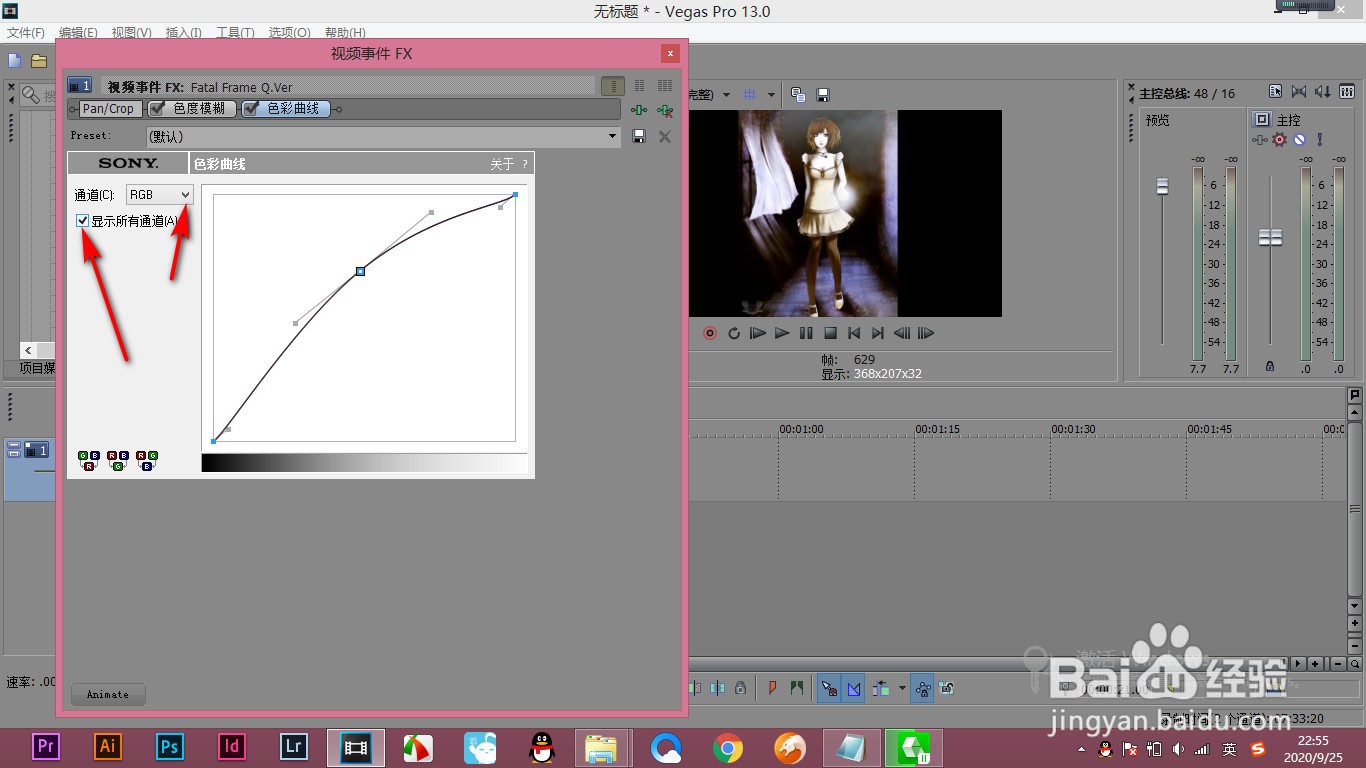
Task: Click the single-column FX view icon
Action: pyautogui.click(x=613, y=87)
